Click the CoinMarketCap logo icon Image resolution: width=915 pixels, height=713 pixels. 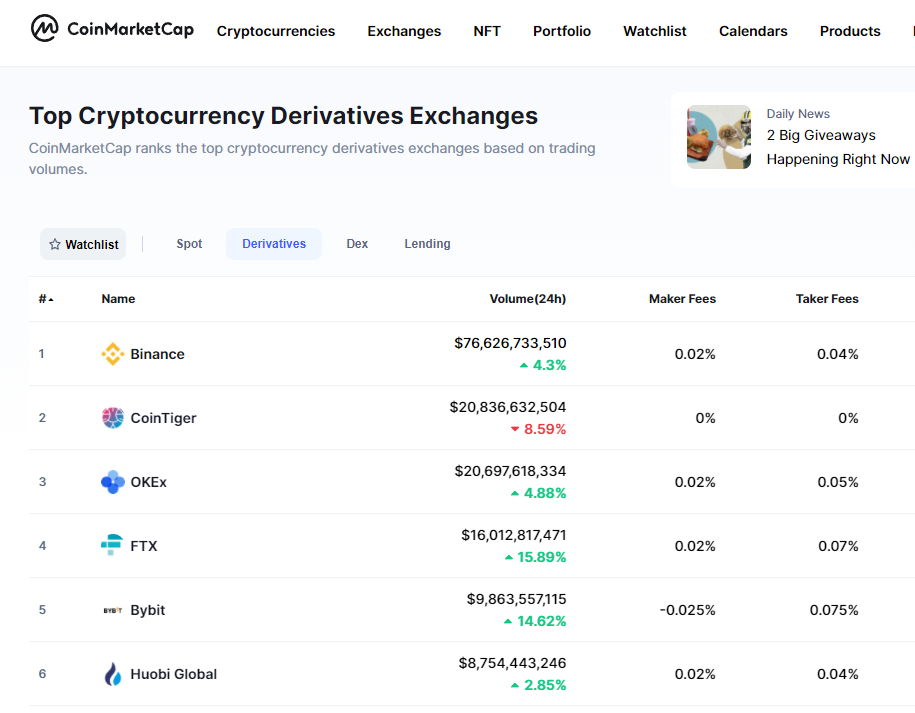pos(45,29)
